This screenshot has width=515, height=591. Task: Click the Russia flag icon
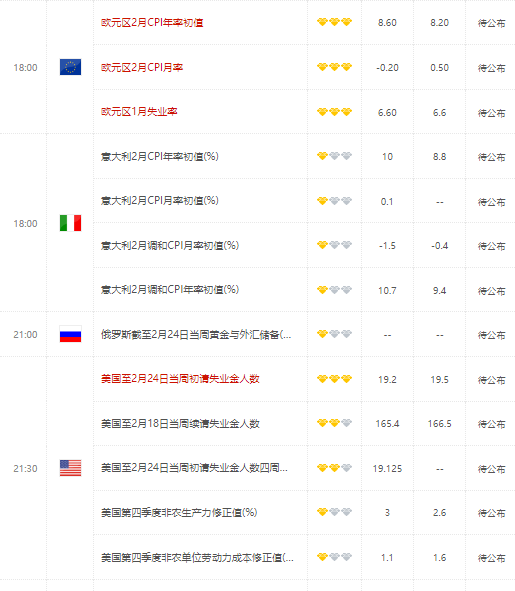pyautogui.click(x=71, y=334)
